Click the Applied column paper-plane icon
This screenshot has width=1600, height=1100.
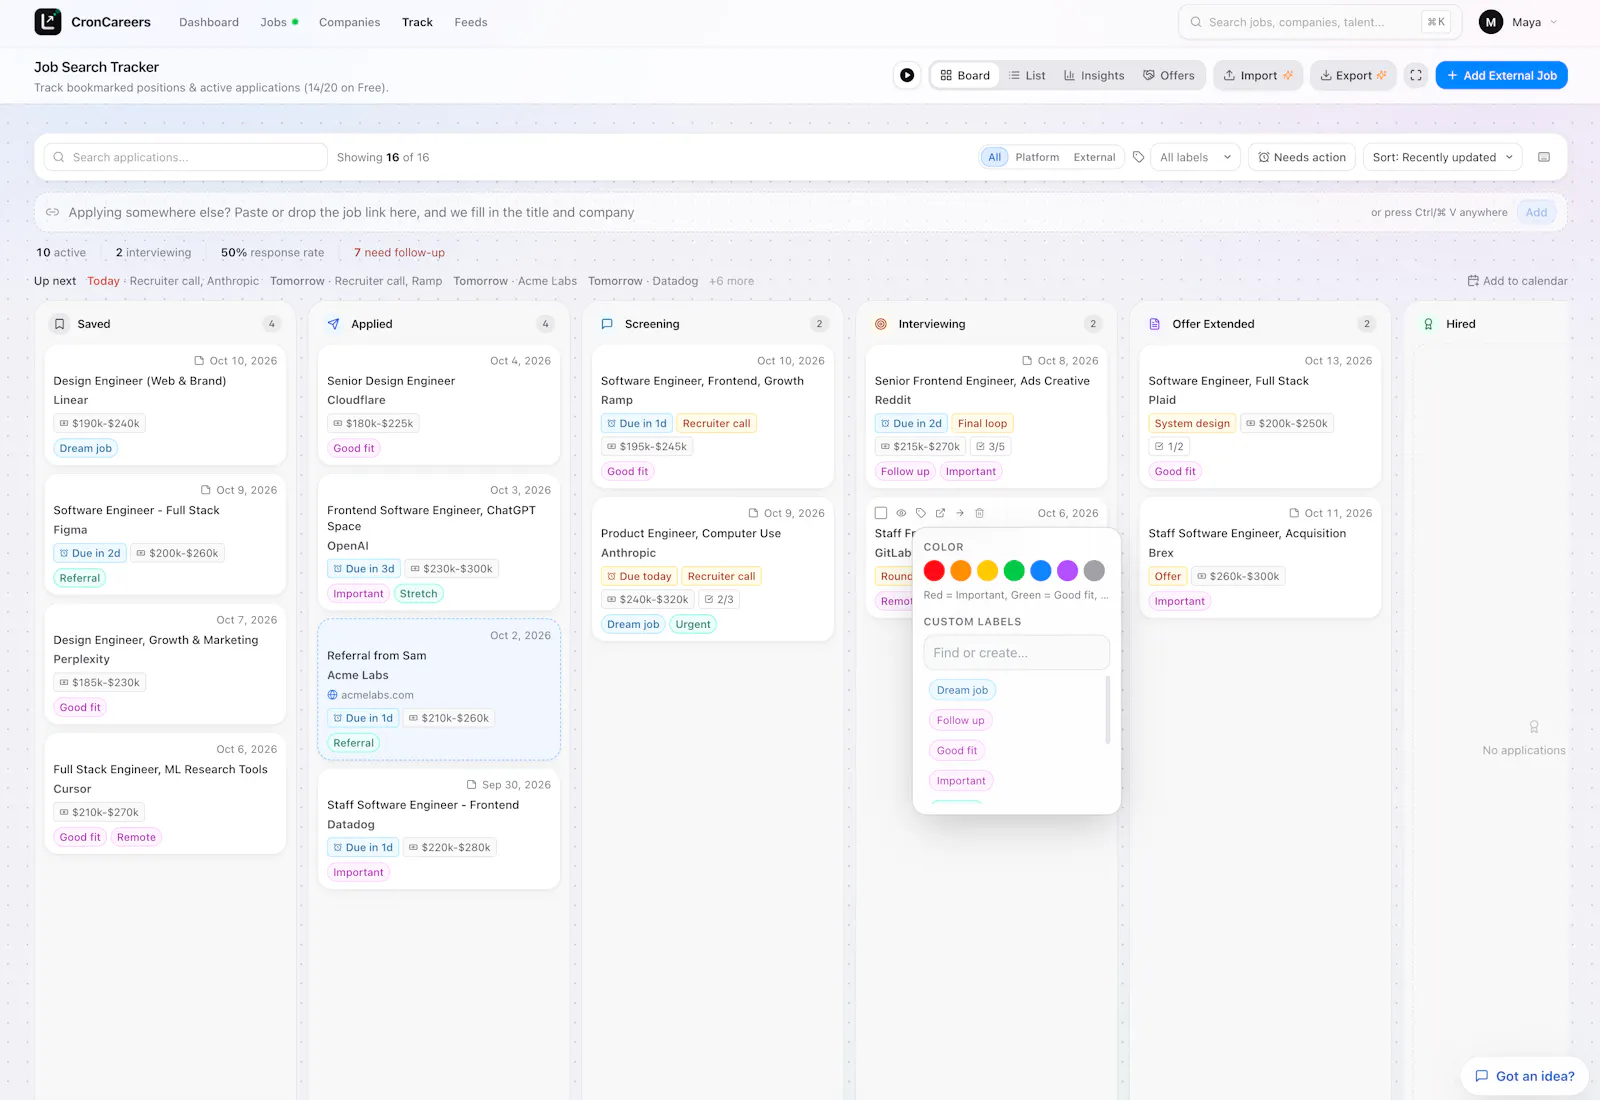[x=334, y=324]
